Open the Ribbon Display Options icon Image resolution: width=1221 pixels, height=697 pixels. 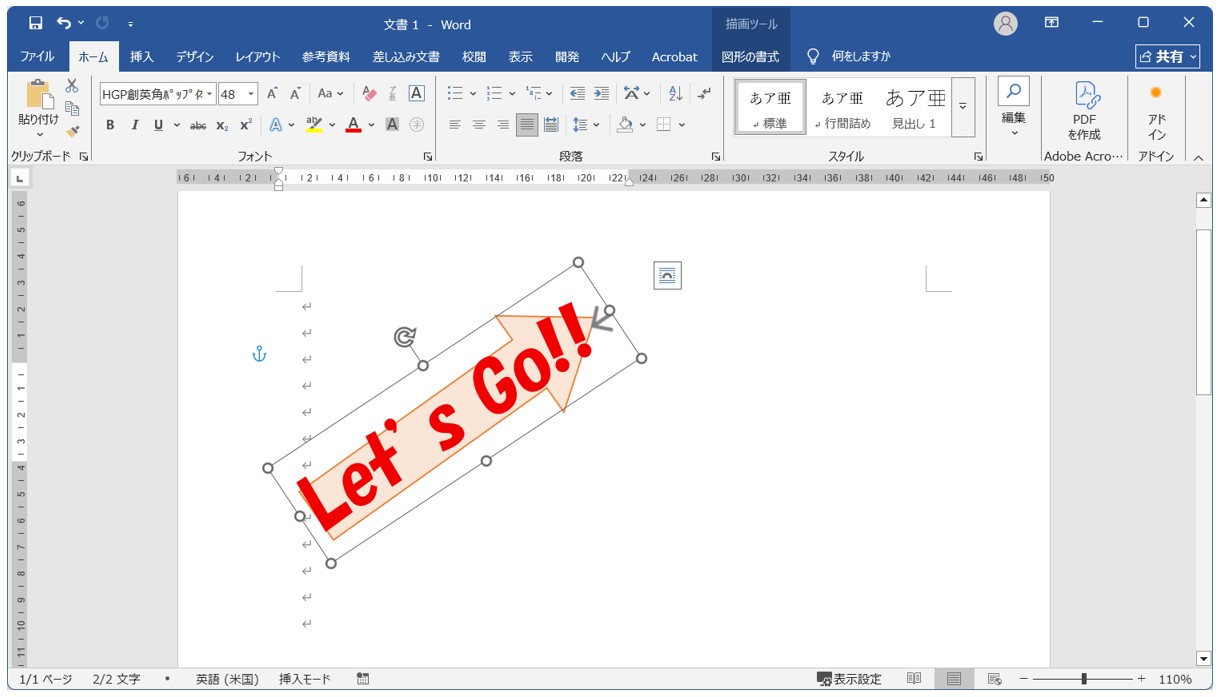coord(1052,23)
